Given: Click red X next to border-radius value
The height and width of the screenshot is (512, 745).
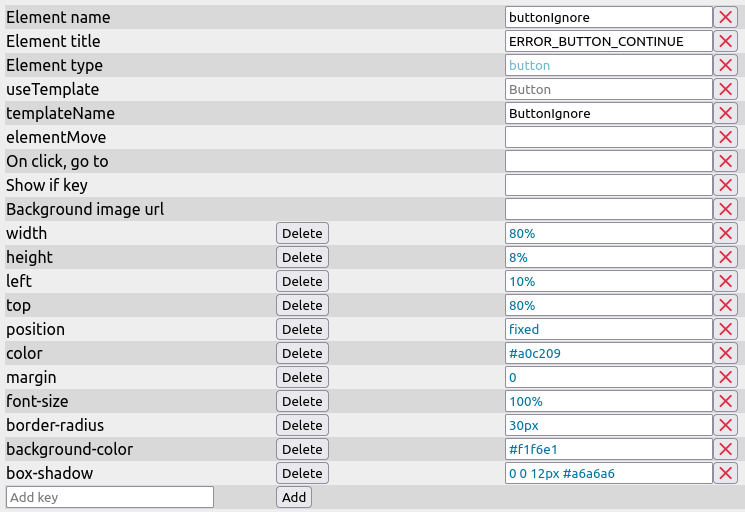Looking at the screenshot, I should (x=726, y=425).
